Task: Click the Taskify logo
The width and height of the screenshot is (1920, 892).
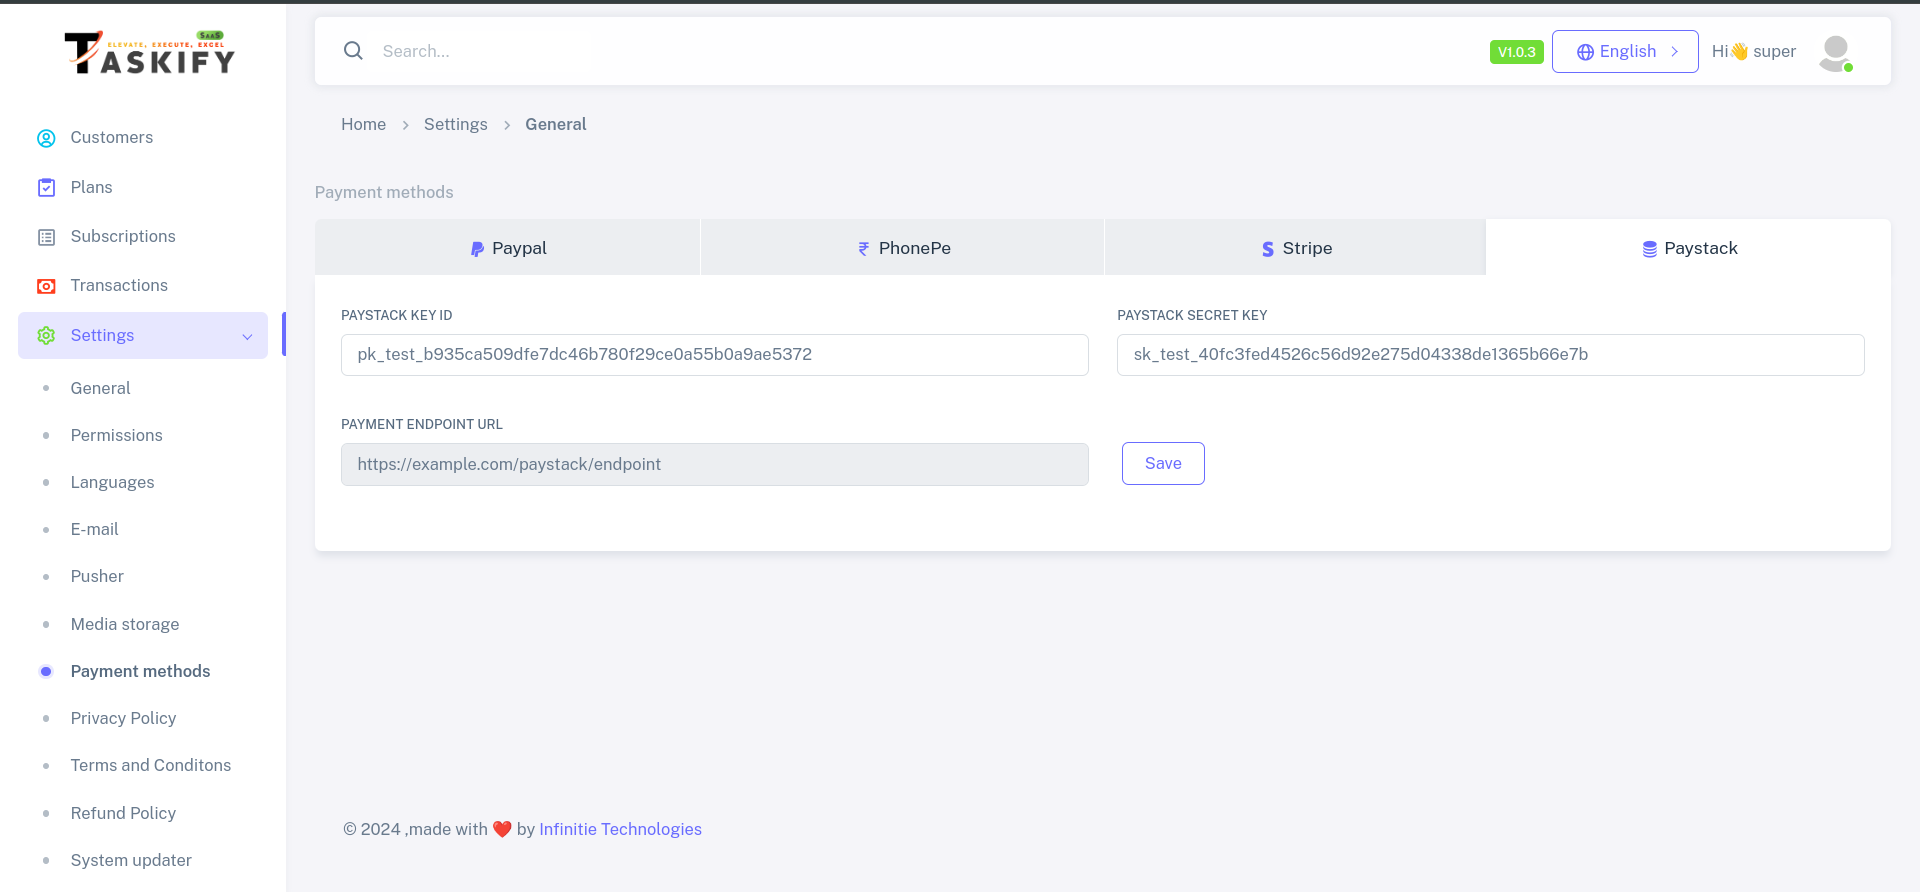Action: 150,53
